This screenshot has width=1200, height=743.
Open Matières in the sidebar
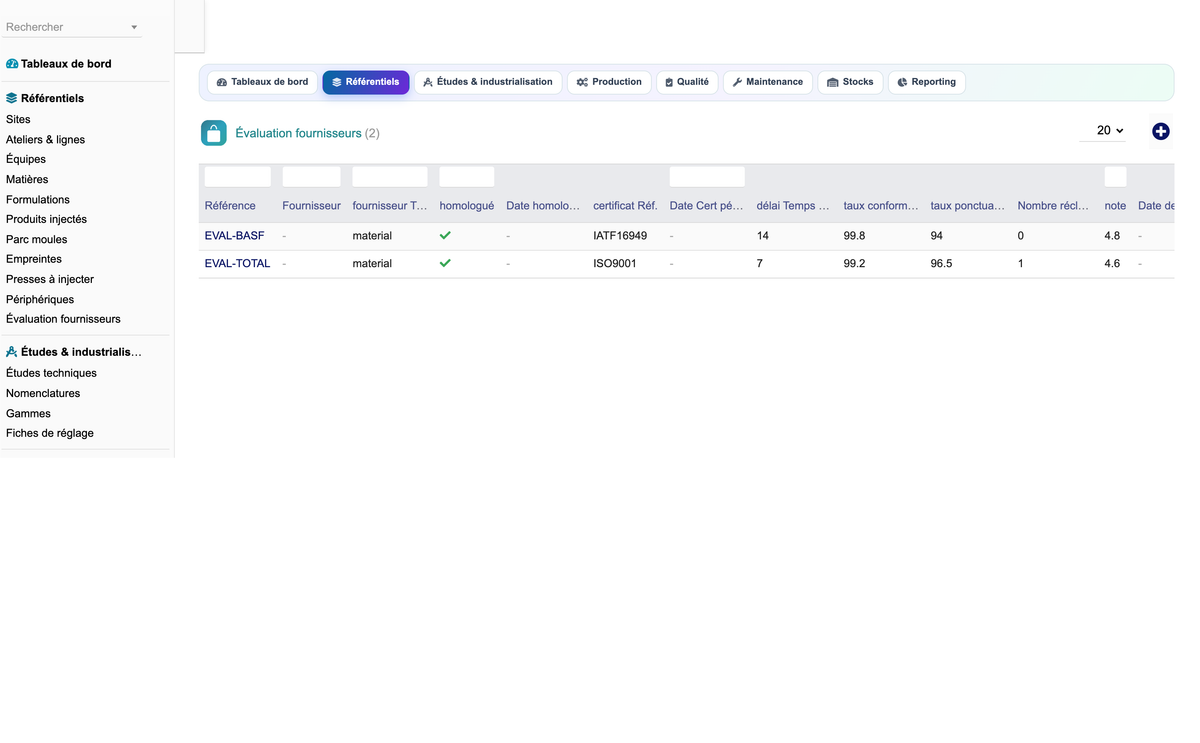27,179
